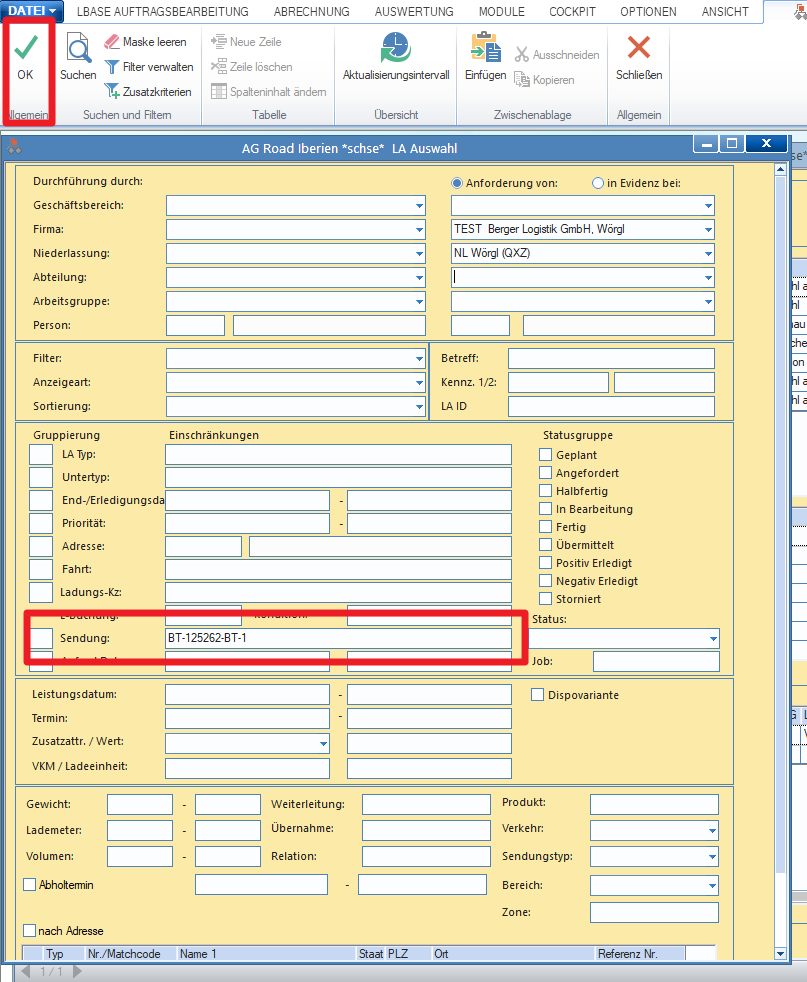Click the Suchen magnifier icon
Screen dimensions: 807x982
pyautogui.click(x=78, y=48)
